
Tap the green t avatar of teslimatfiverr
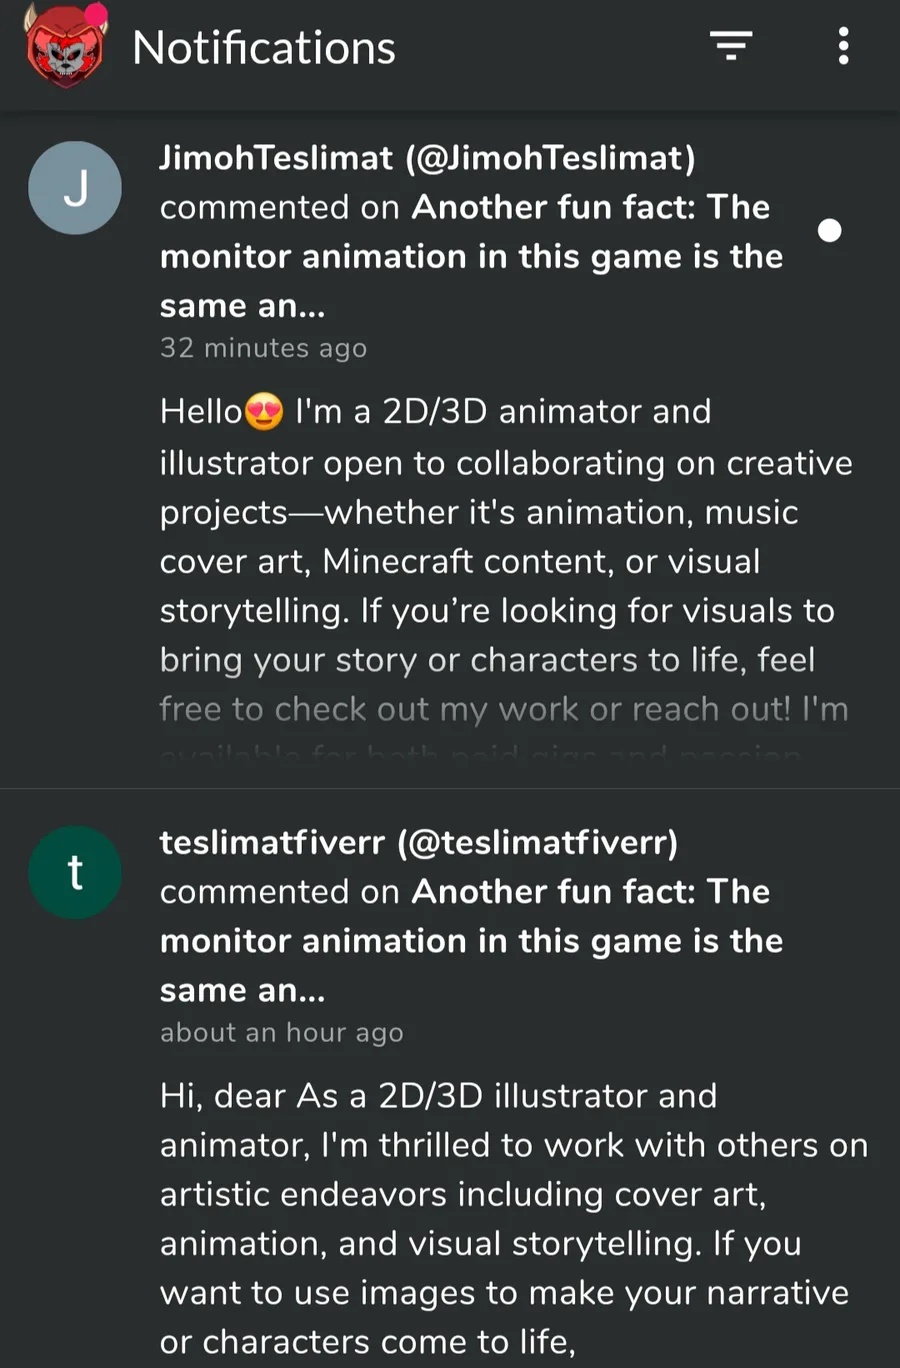(75, 873)
